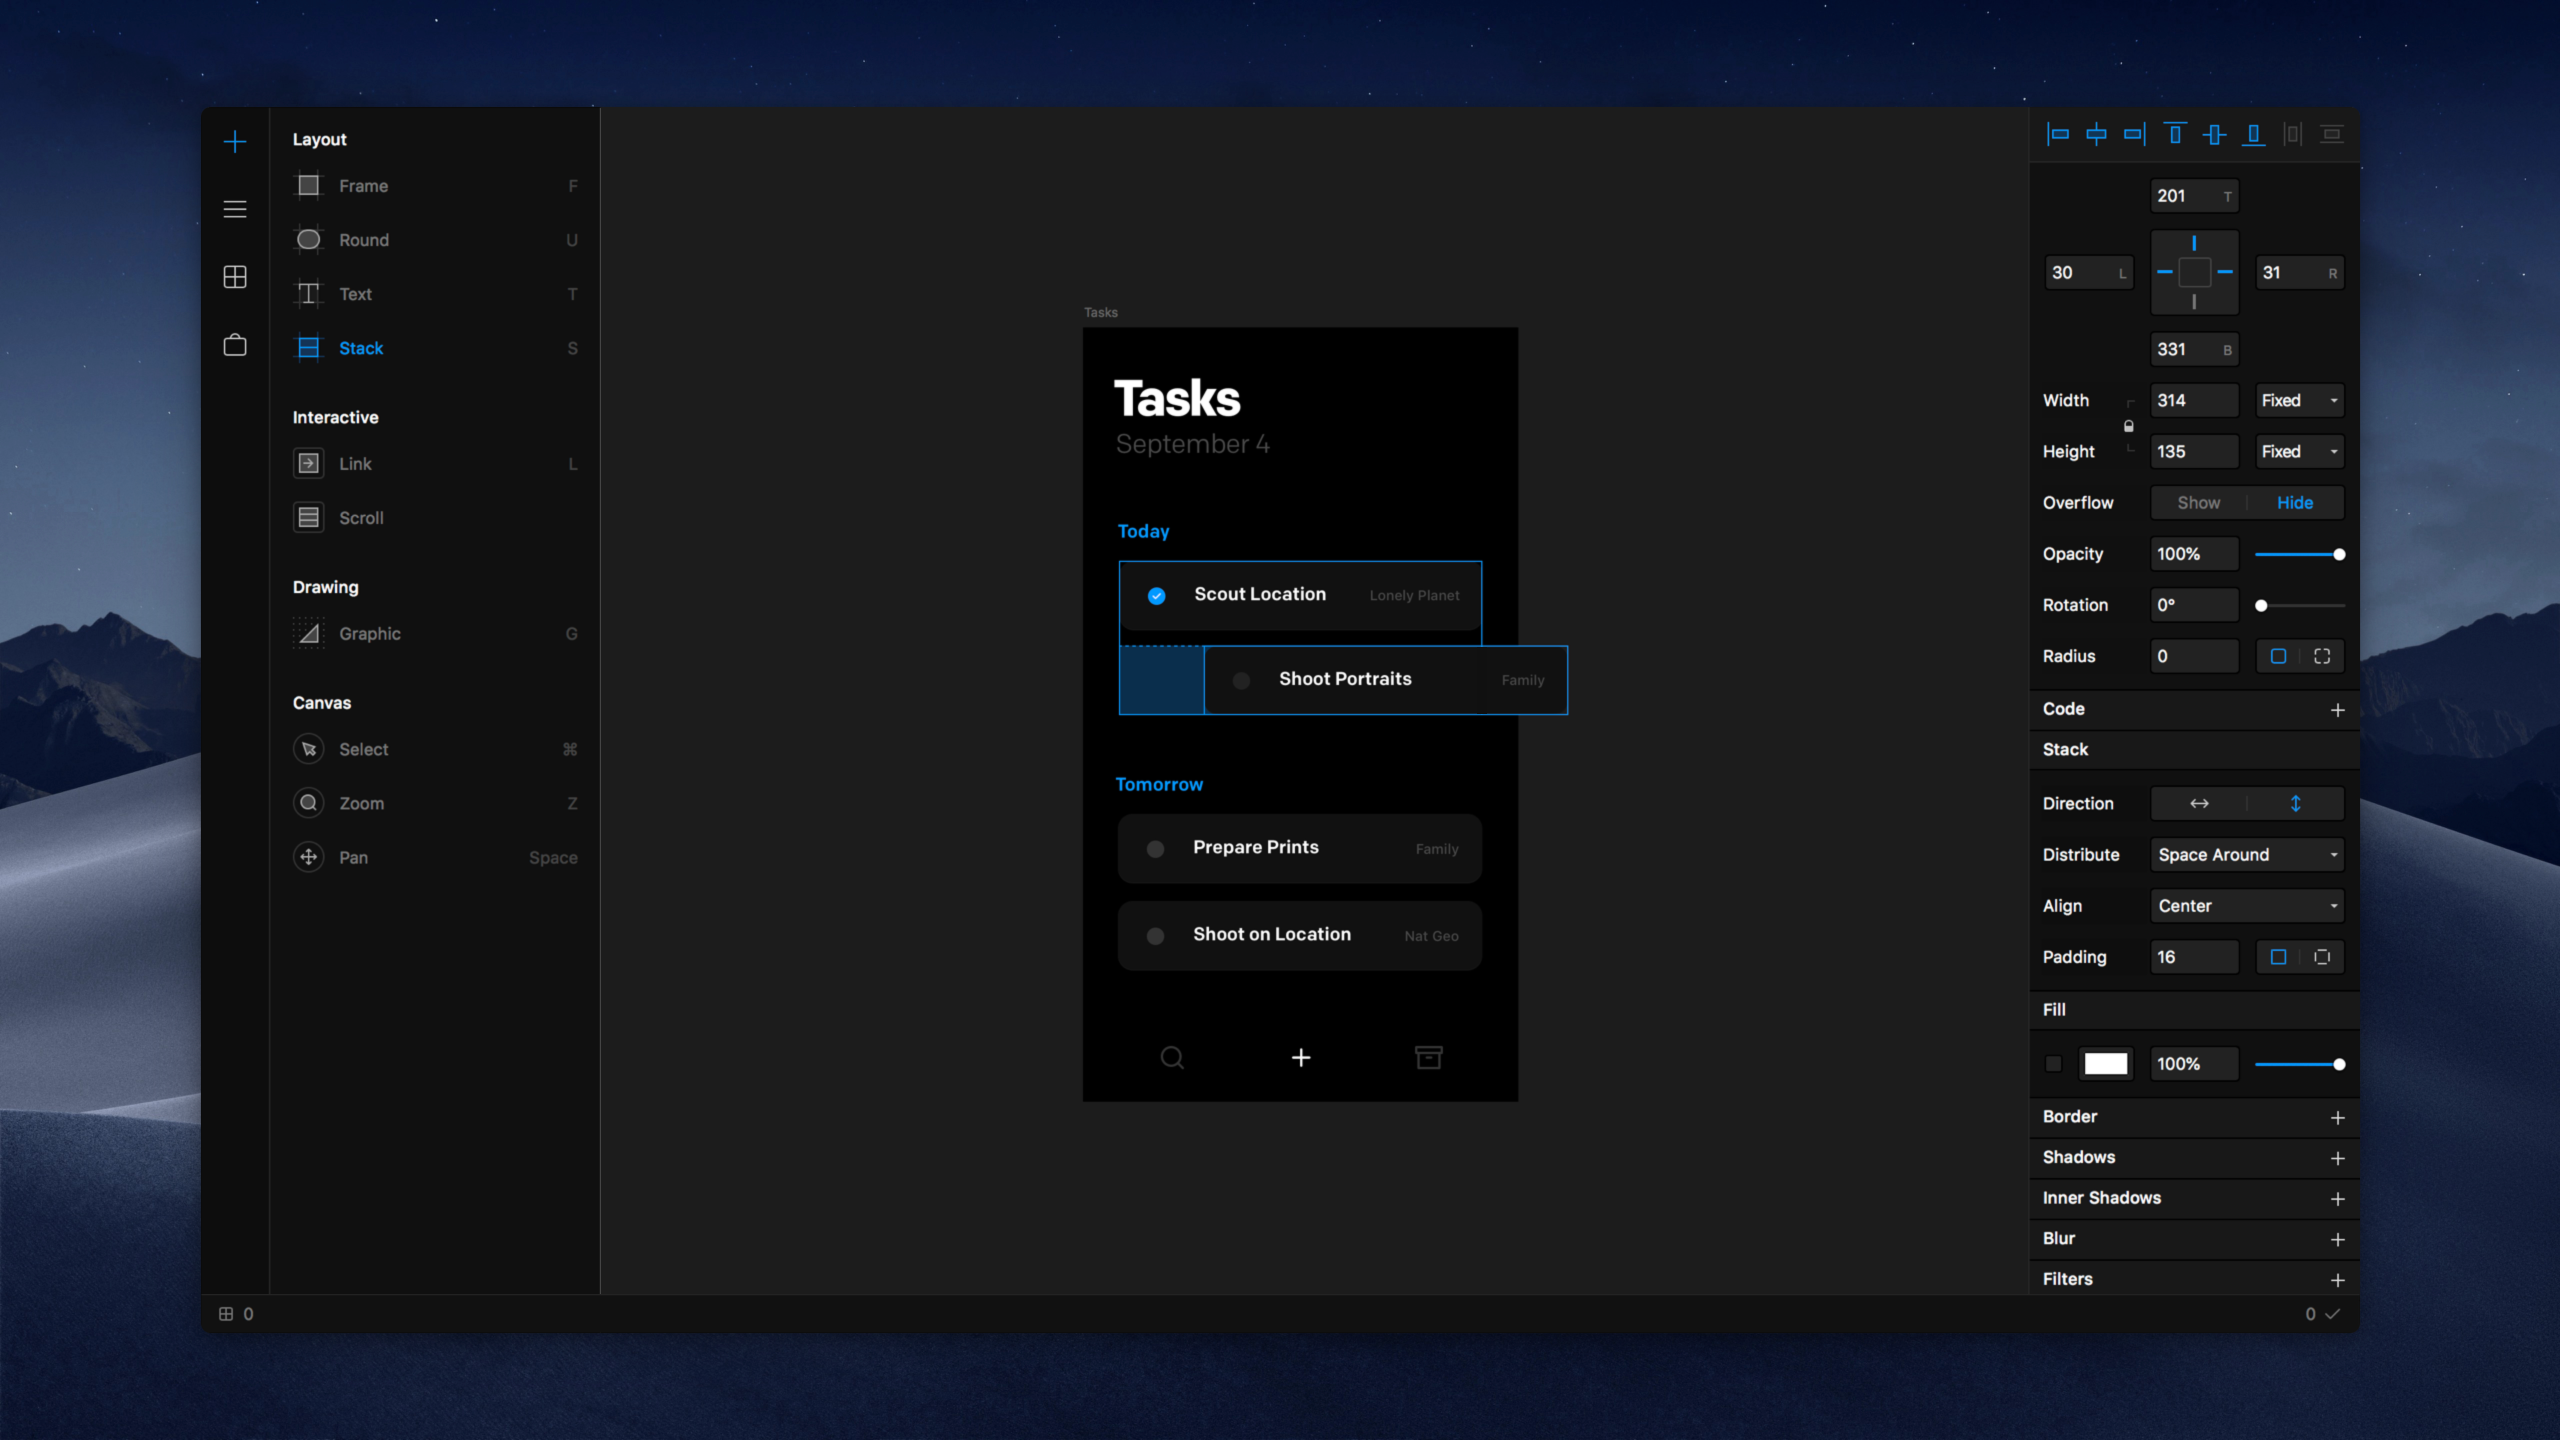Image resolution: width=2560 pixels, height=1440 pixels.
Task: Open the Align dropdown set to Center
Action: click(x=2246, y=905)
